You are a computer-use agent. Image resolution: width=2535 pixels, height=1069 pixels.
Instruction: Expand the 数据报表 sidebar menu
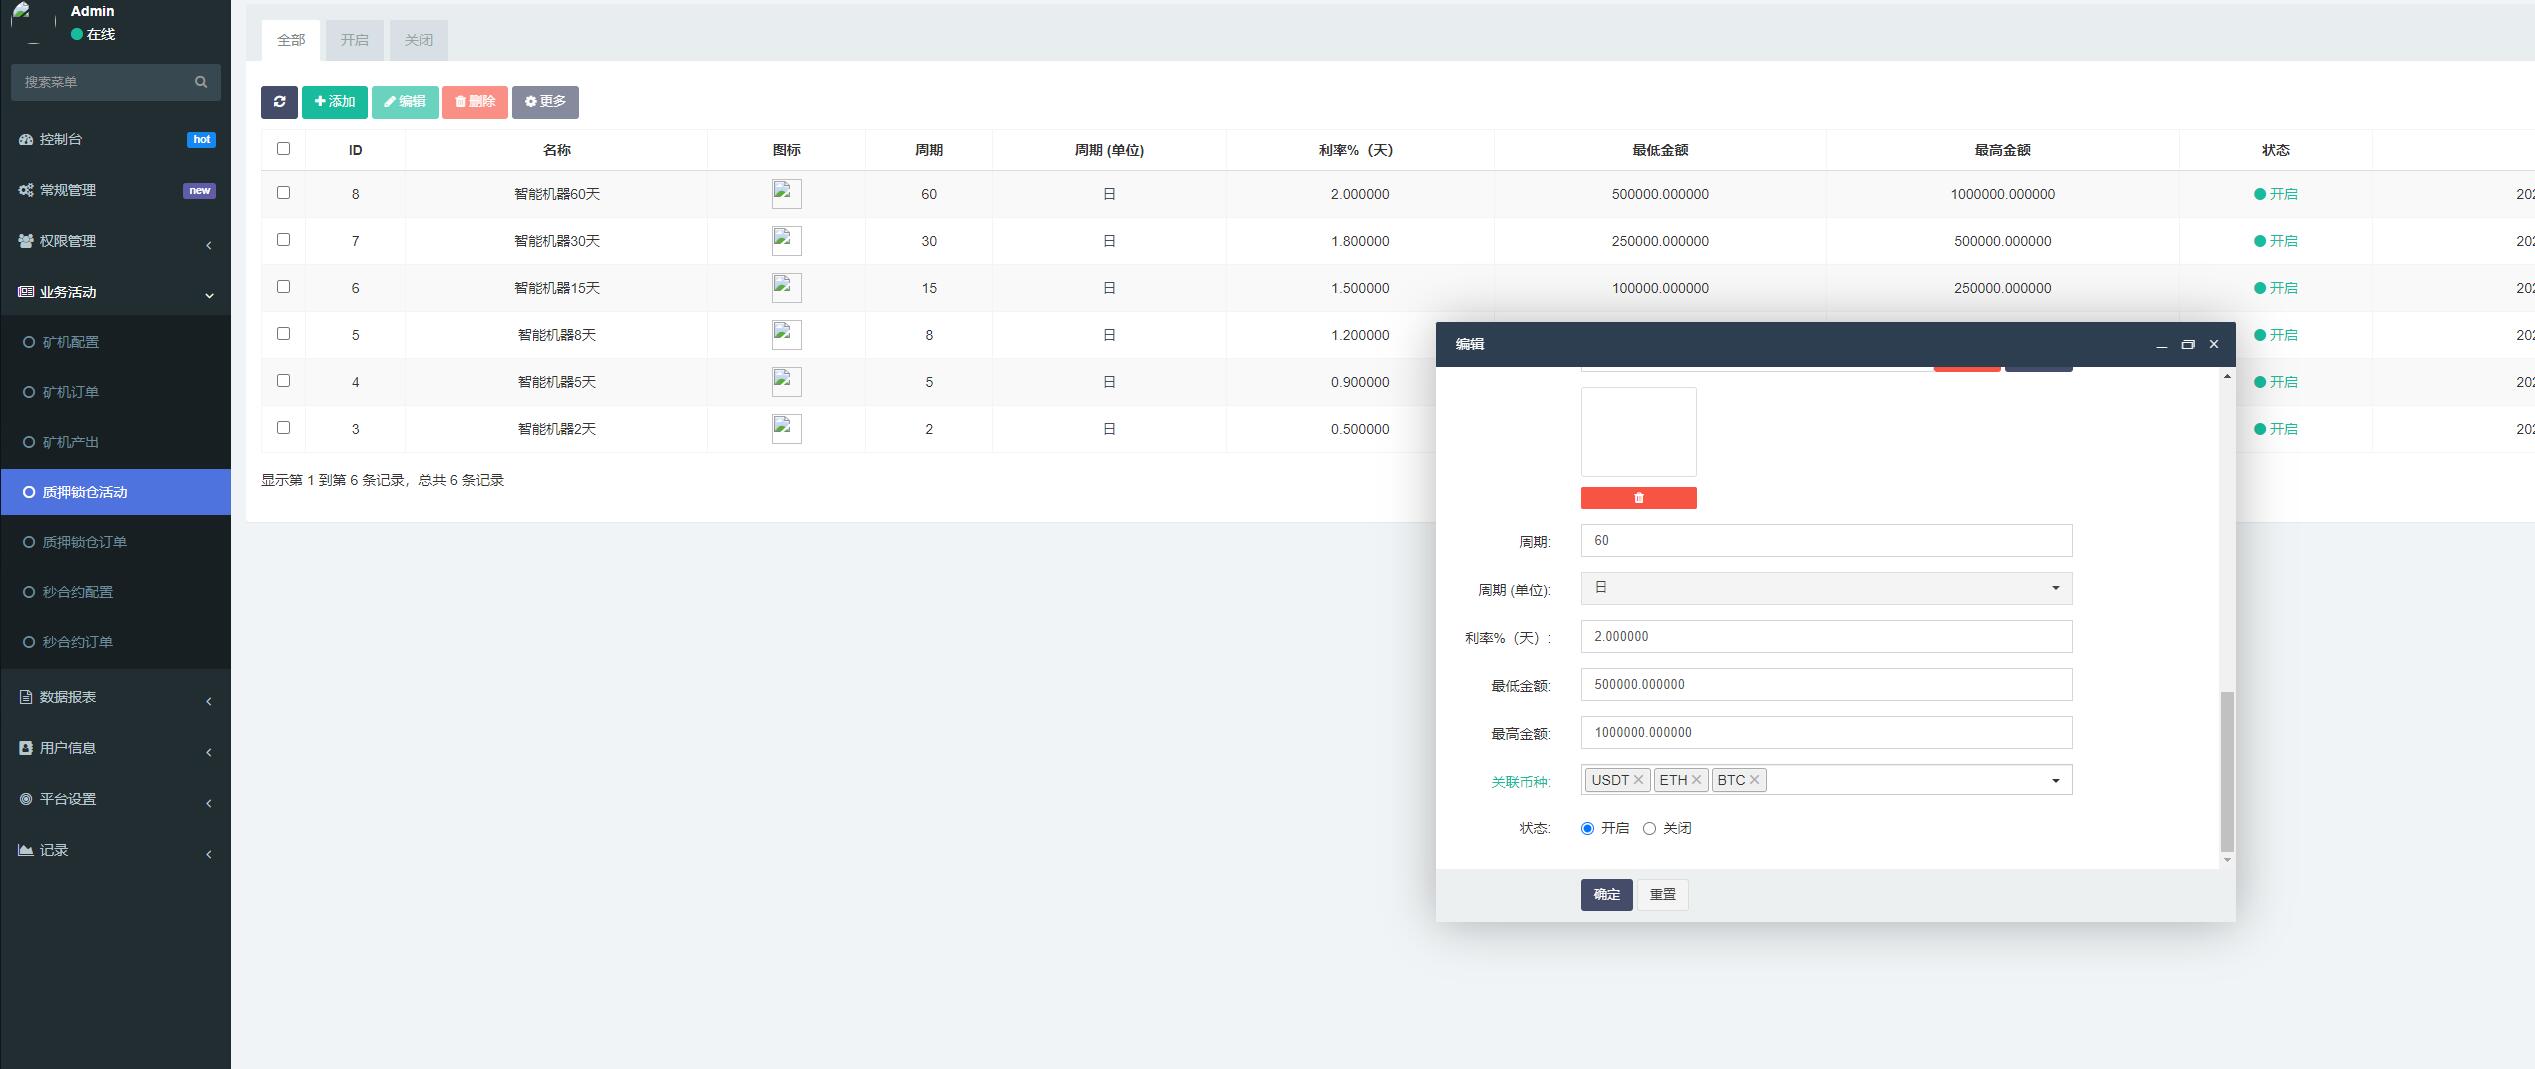115,697
